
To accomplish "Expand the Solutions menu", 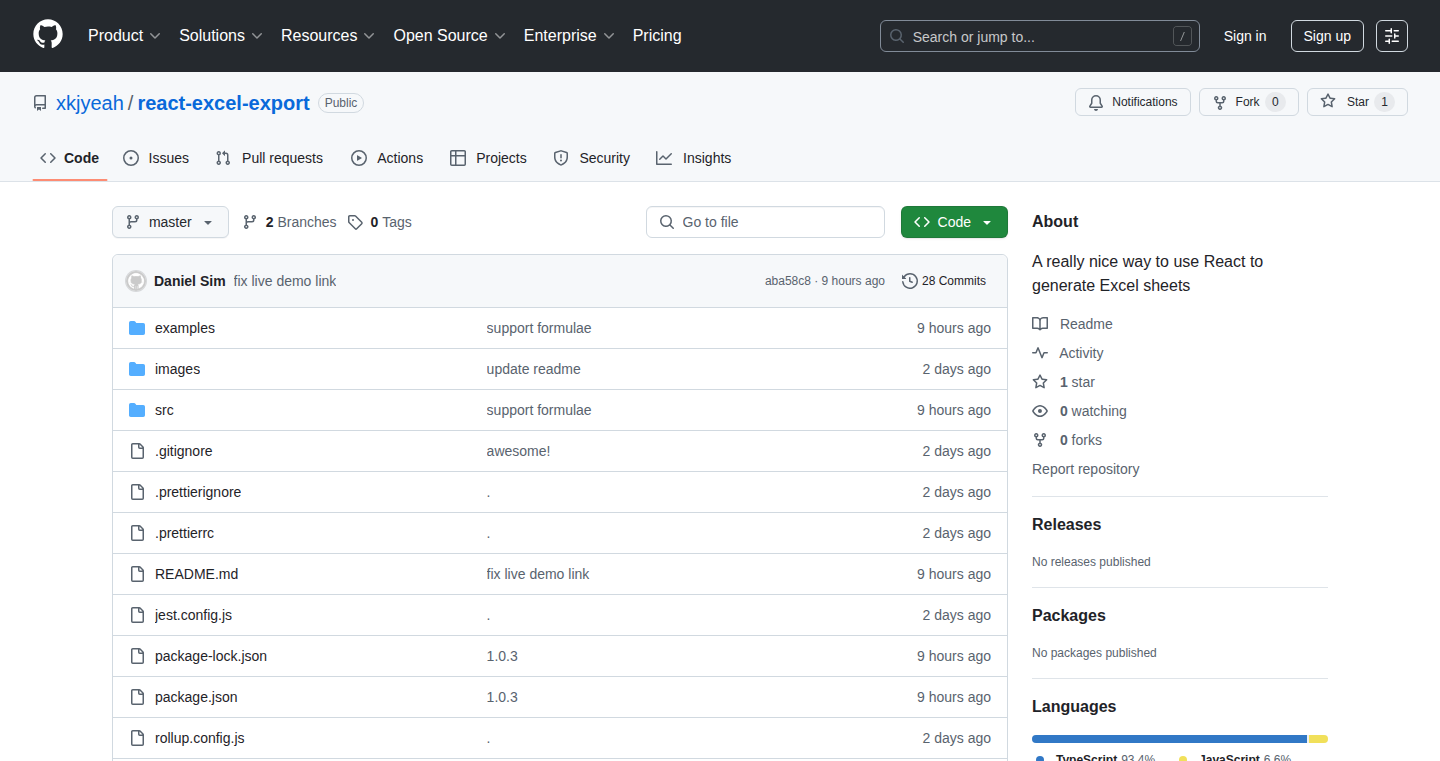I will click(221, 35).
